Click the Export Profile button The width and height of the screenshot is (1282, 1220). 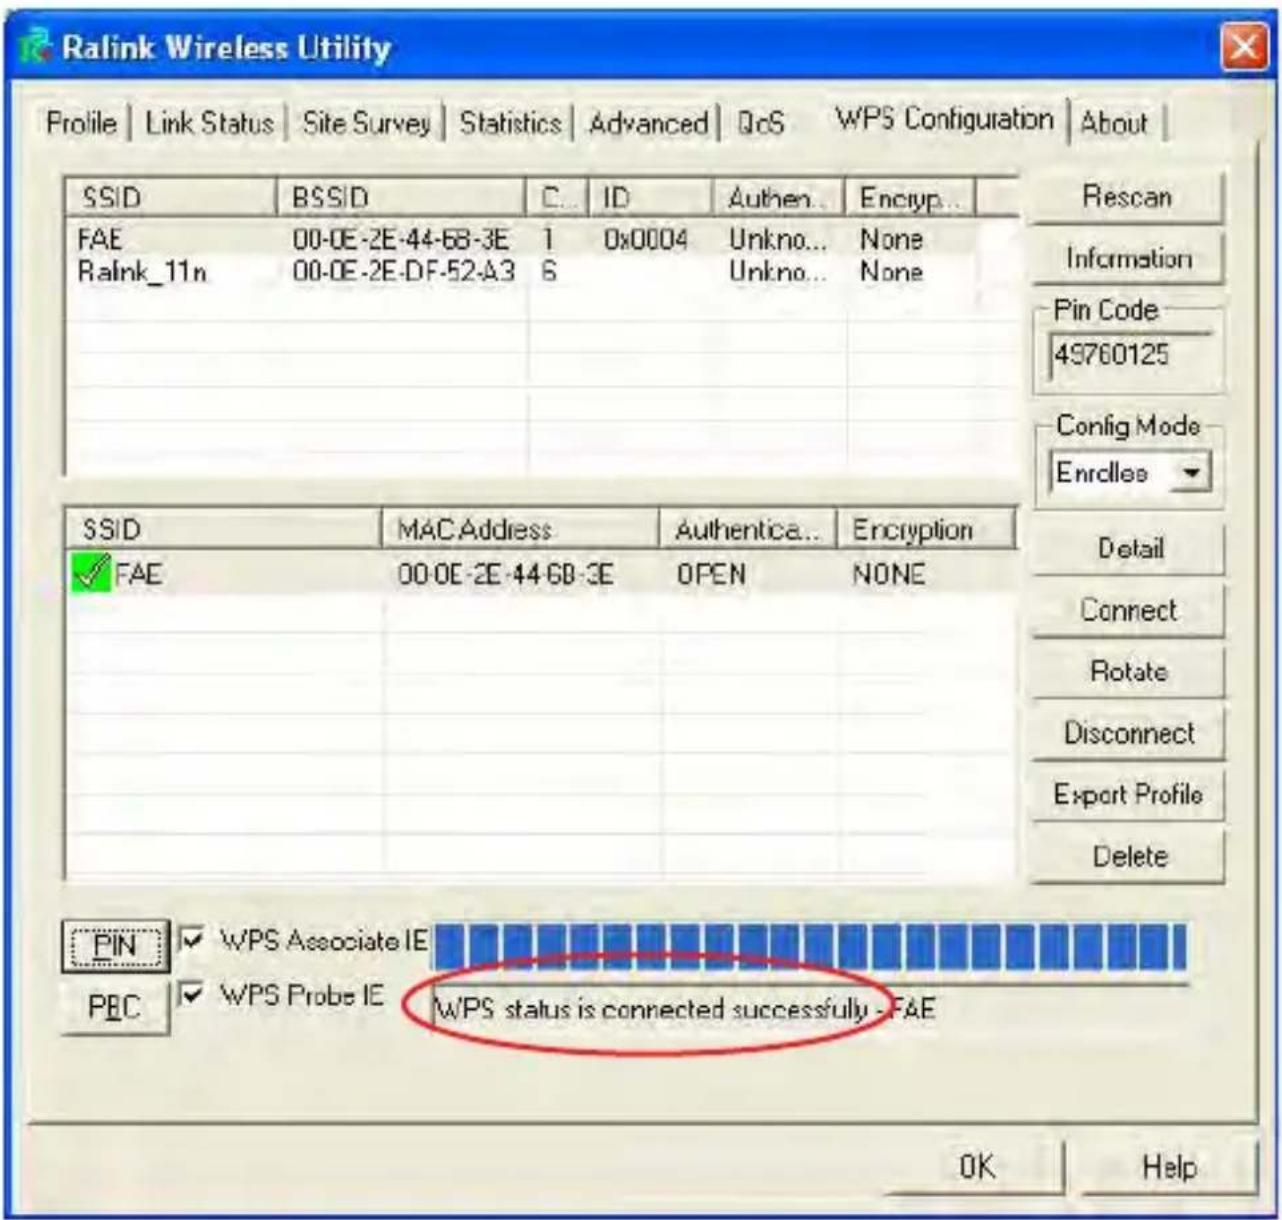[x=1129, y=795]
